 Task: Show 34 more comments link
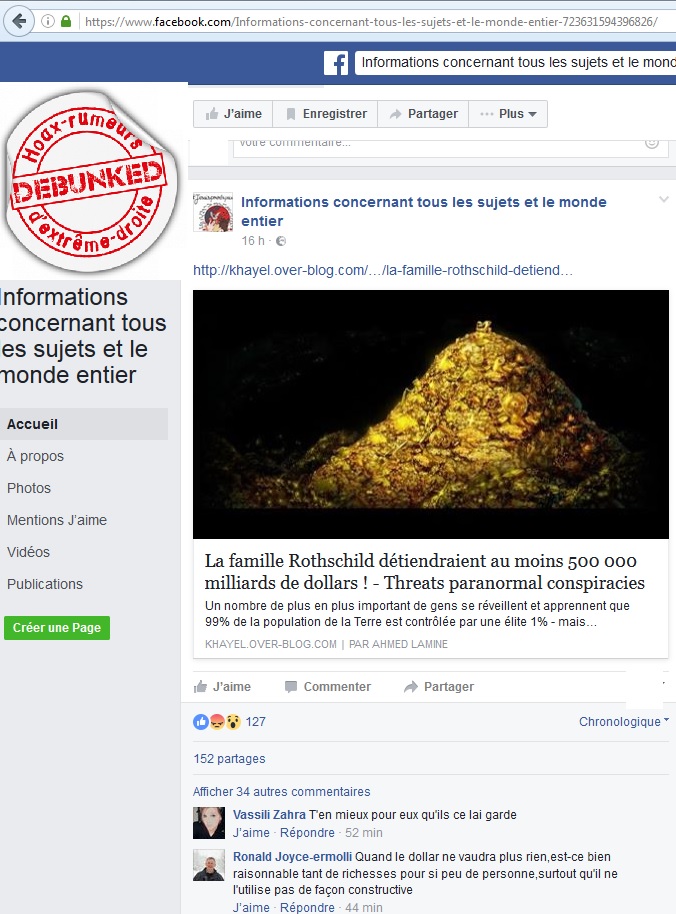point(281,792)
